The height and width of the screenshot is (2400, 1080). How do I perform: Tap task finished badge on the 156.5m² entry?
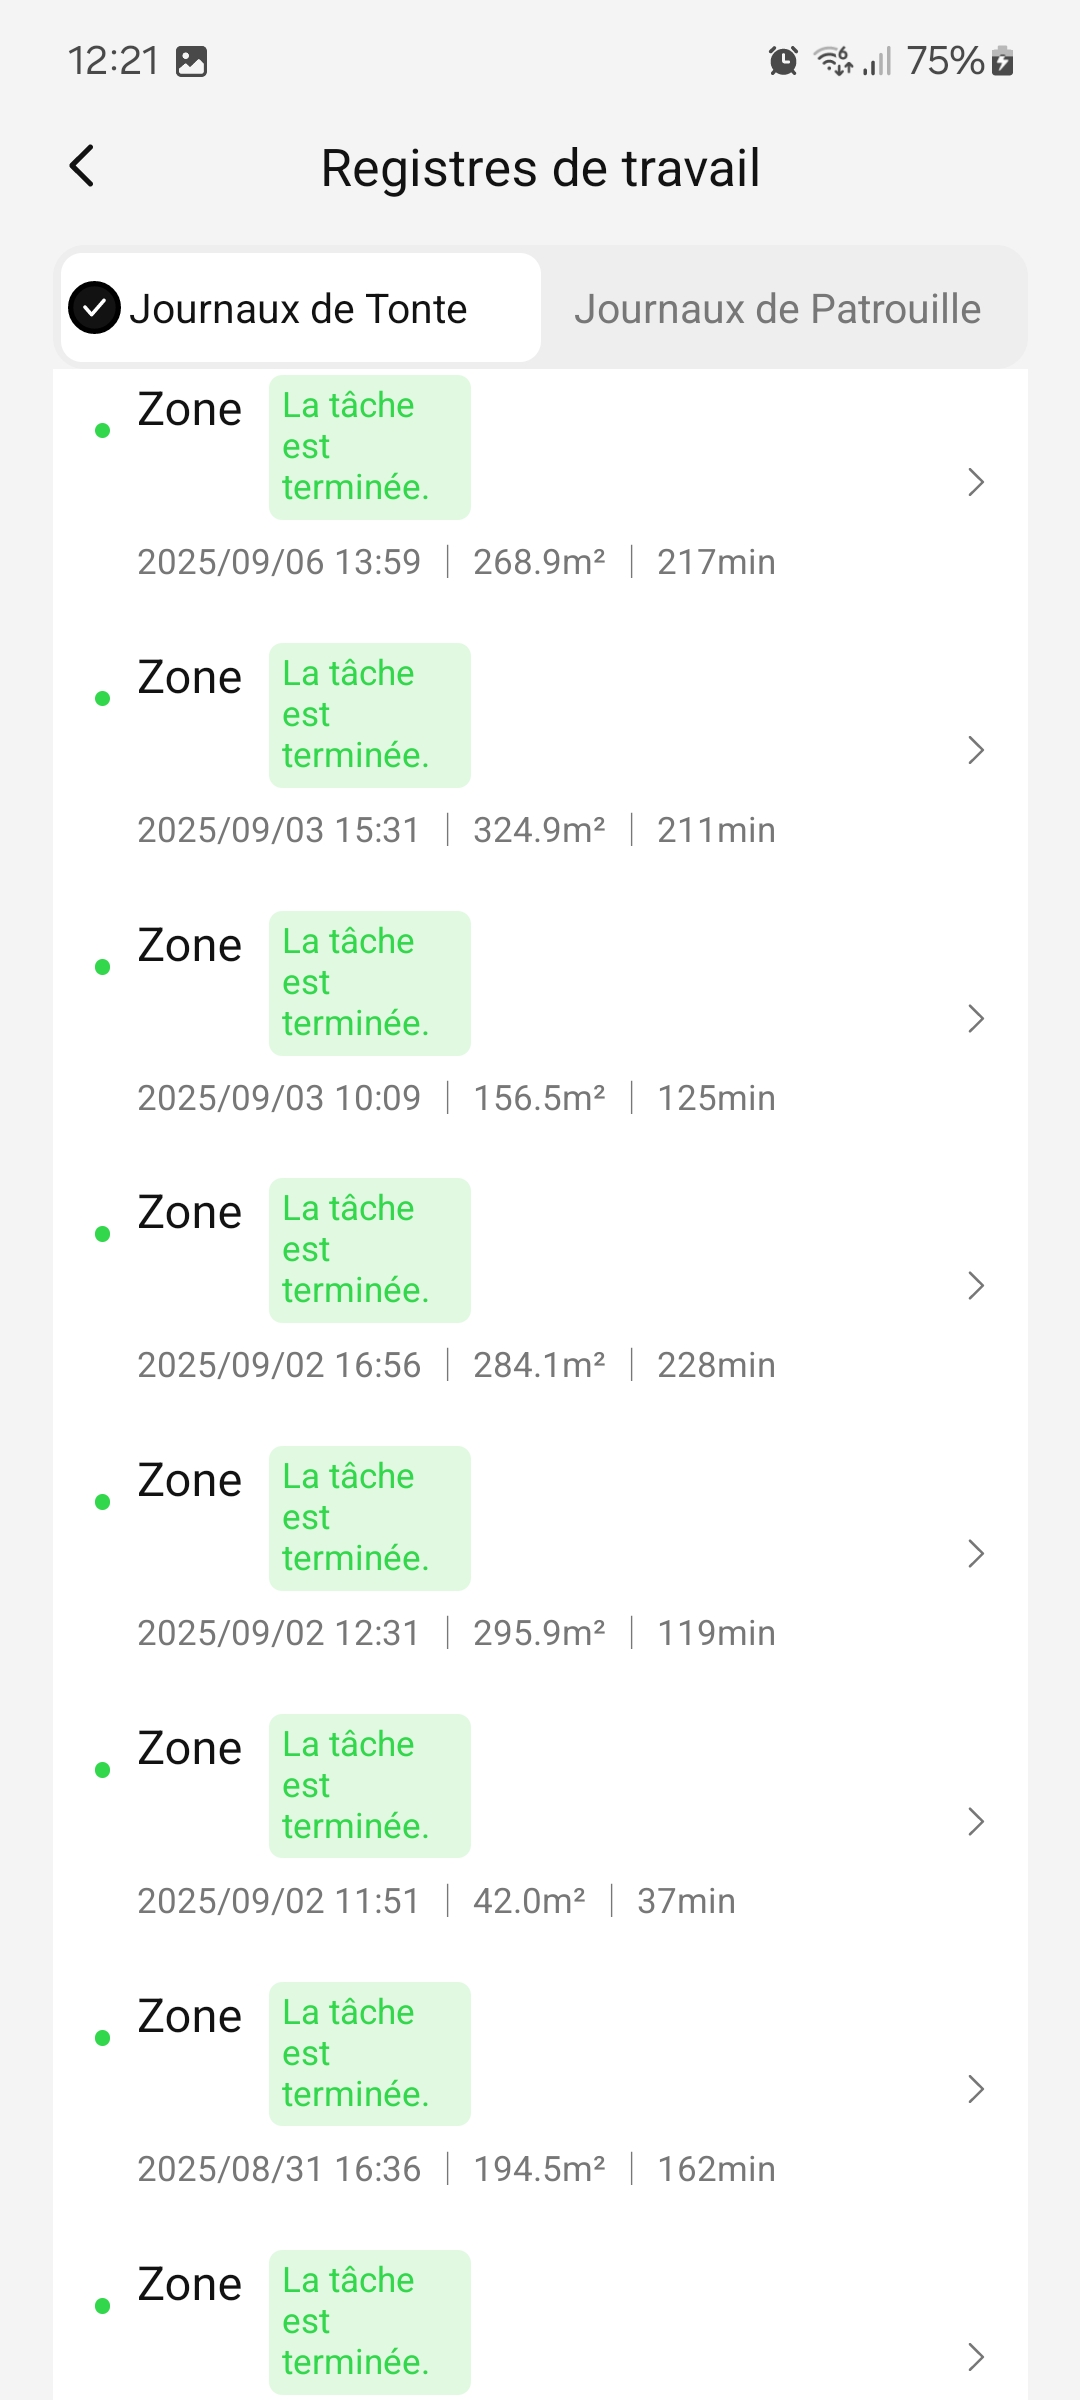click(369, 983)
